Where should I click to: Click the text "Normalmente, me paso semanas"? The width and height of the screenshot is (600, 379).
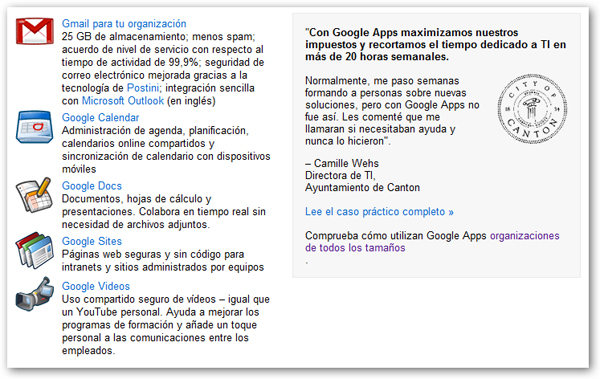pyautogui.click(x=382, y=81)
